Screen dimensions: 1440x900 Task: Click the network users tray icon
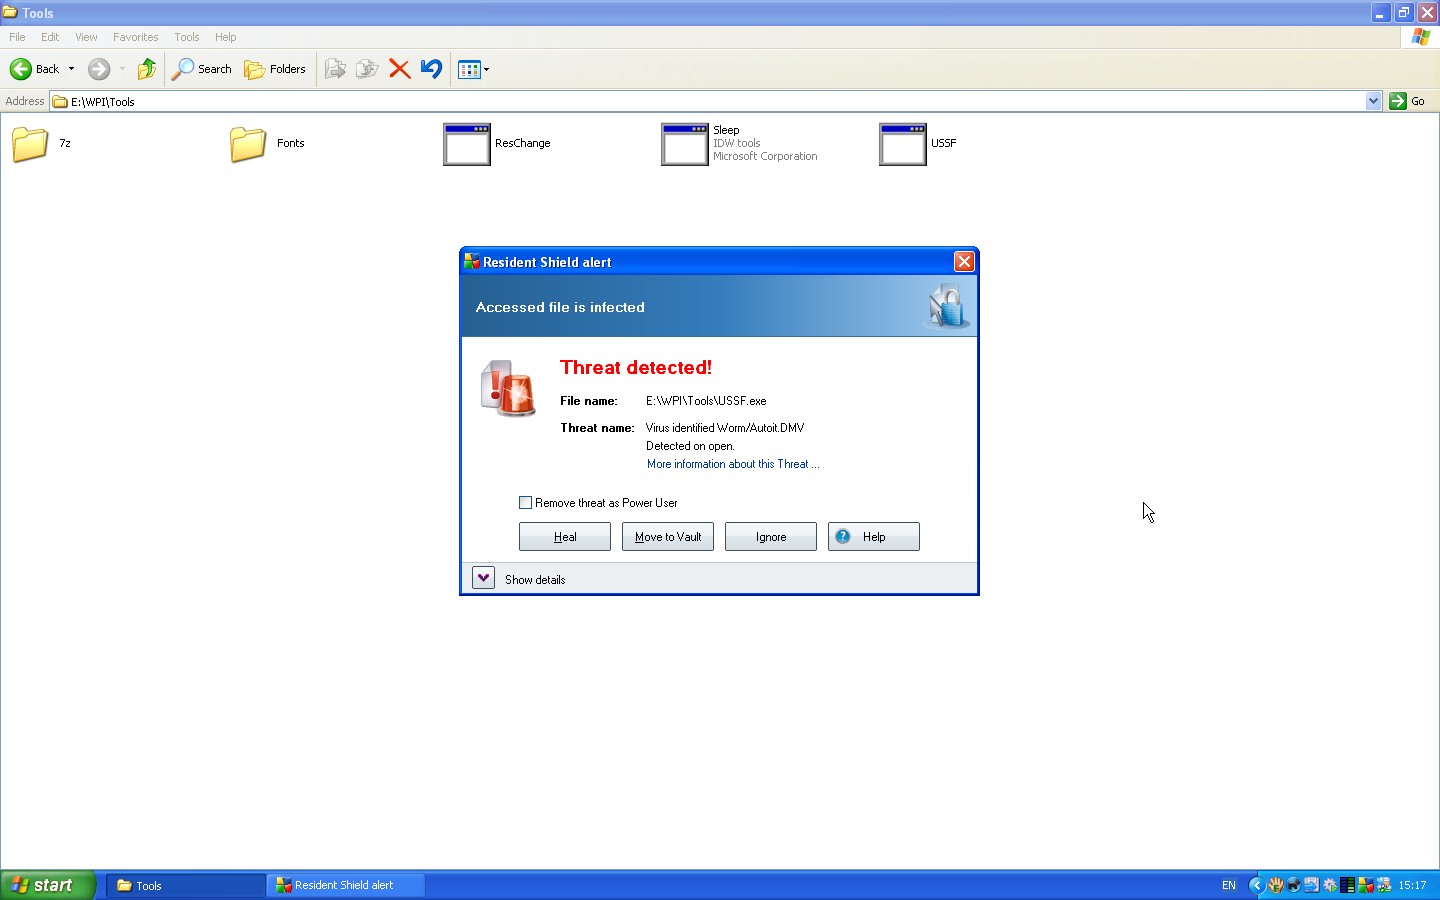(x=1384, y=885)
